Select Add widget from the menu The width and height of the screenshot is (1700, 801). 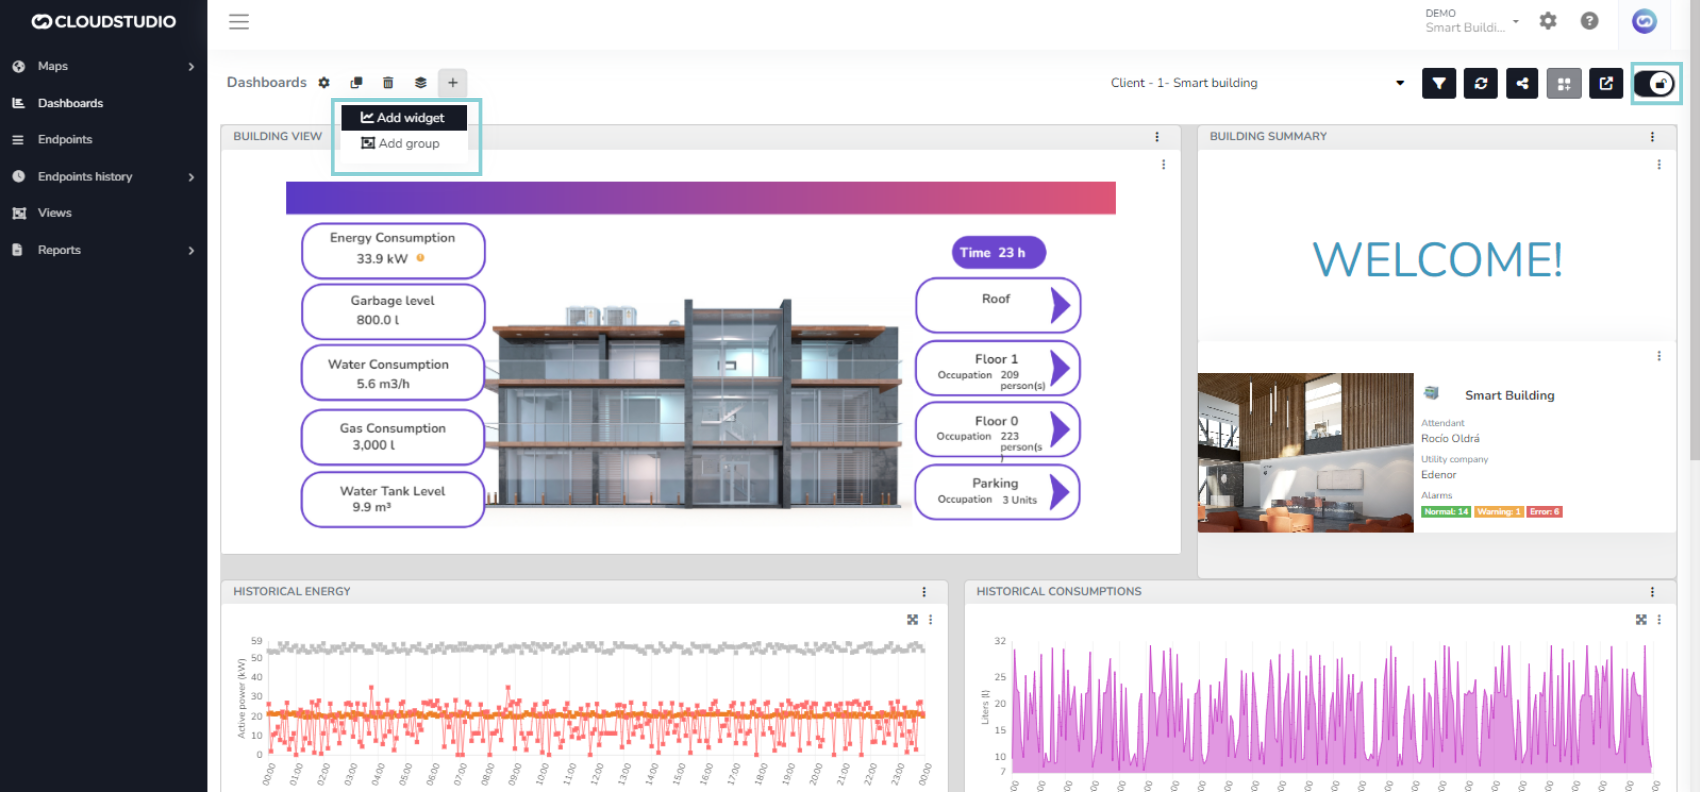click(403, 118)
